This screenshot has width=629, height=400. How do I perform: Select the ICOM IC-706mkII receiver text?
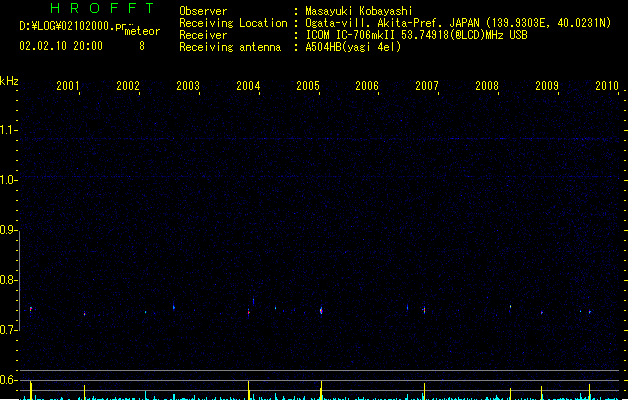416,35
